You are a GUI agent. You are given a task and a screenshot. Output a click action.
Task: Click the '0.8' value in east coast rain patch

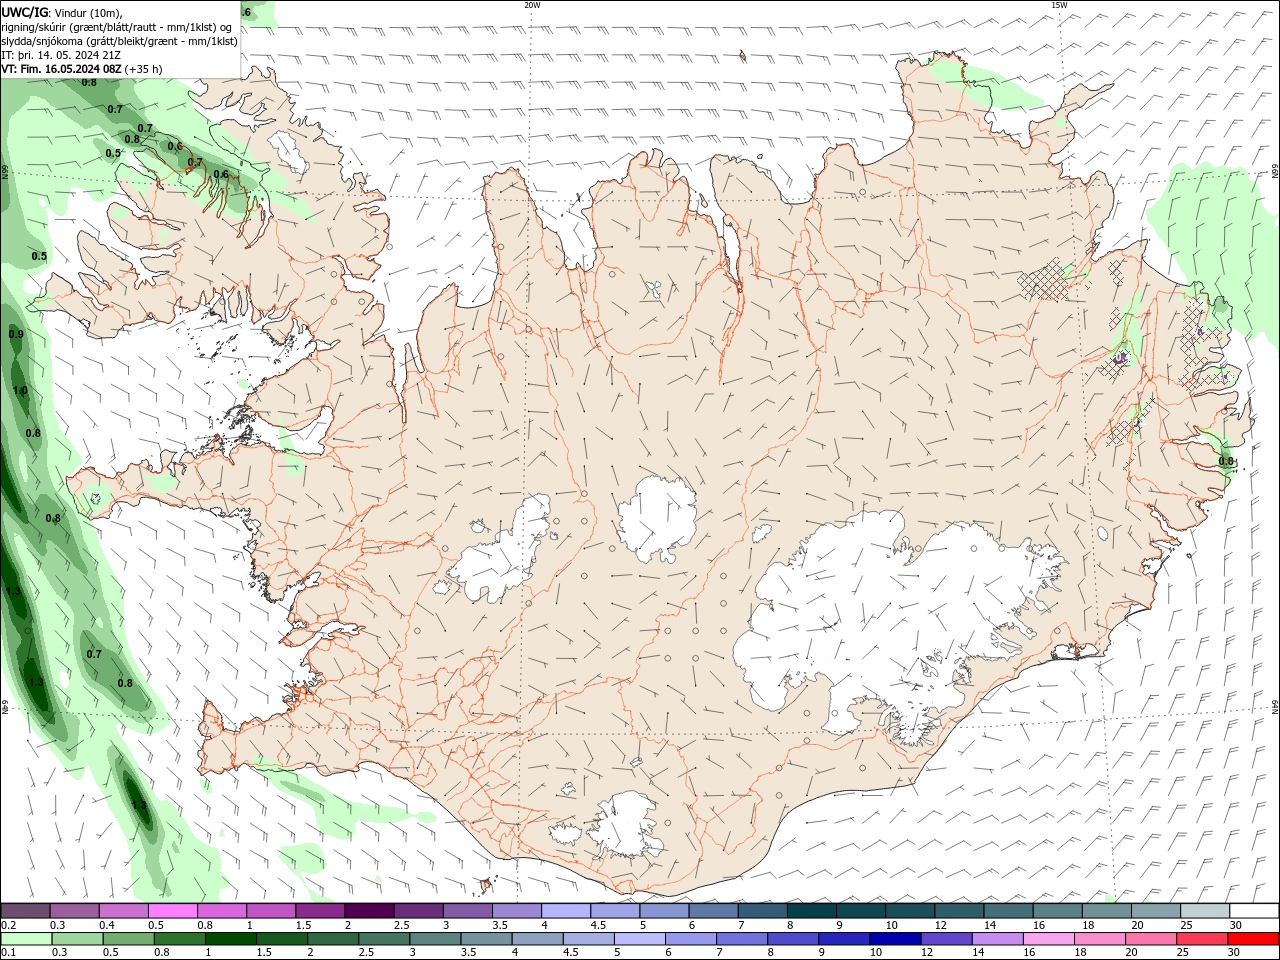click(x=1226, y=461)
